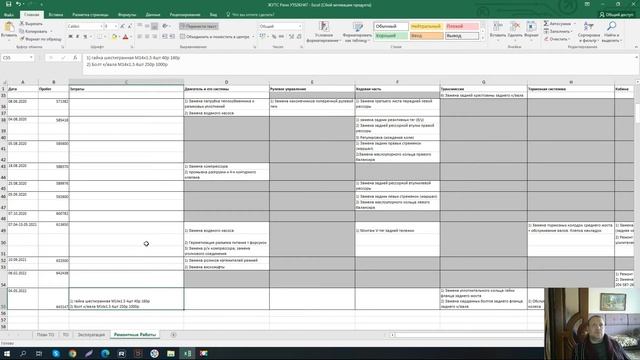The width and height of the screenshot is (640, 360).
Task: Open Find & Select with the magnifier
Action: (611, 32)
